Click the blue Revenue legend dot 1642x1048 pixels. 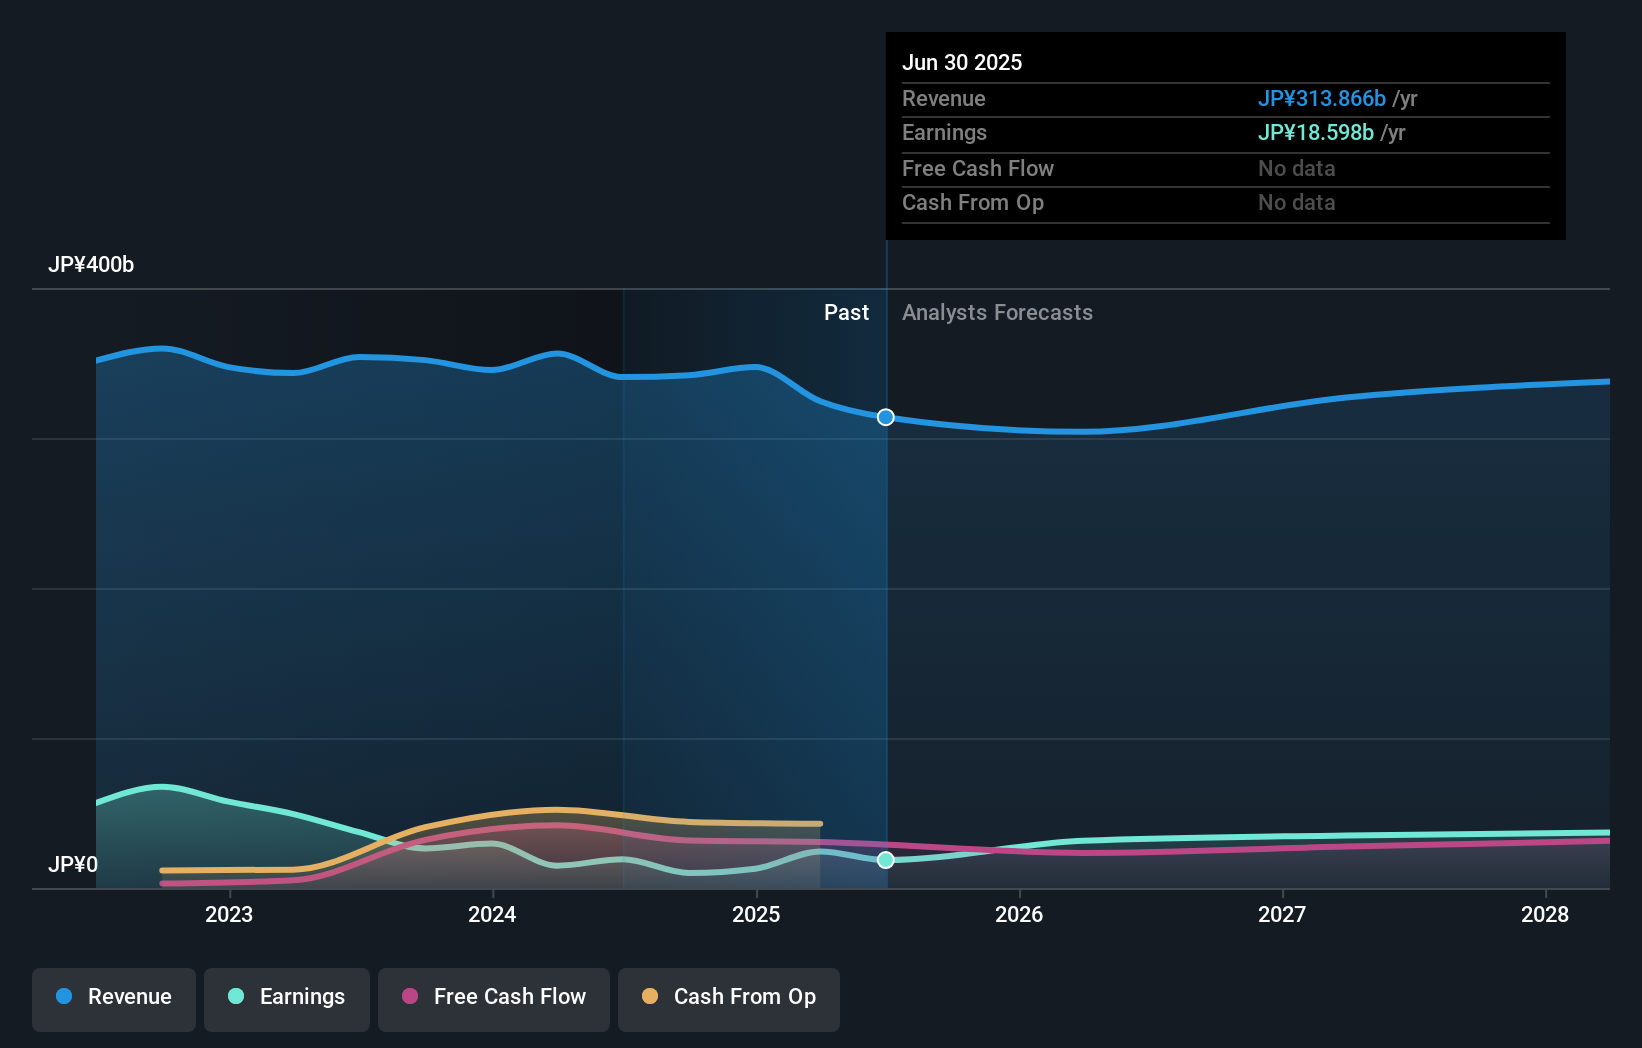pyautogui.click(x=63, y=996)
